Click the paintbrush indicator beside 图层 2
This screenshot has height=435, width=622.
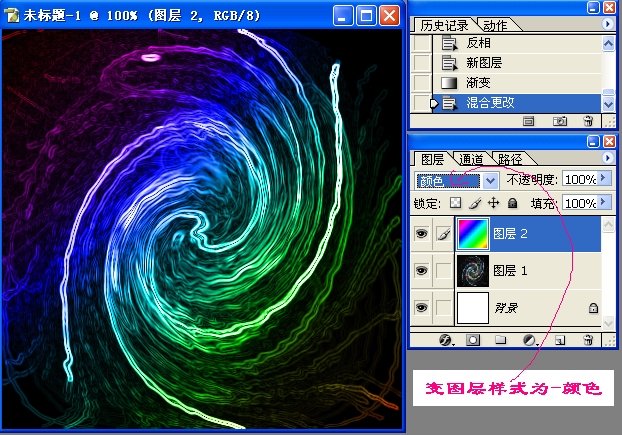tap(443, 234)
